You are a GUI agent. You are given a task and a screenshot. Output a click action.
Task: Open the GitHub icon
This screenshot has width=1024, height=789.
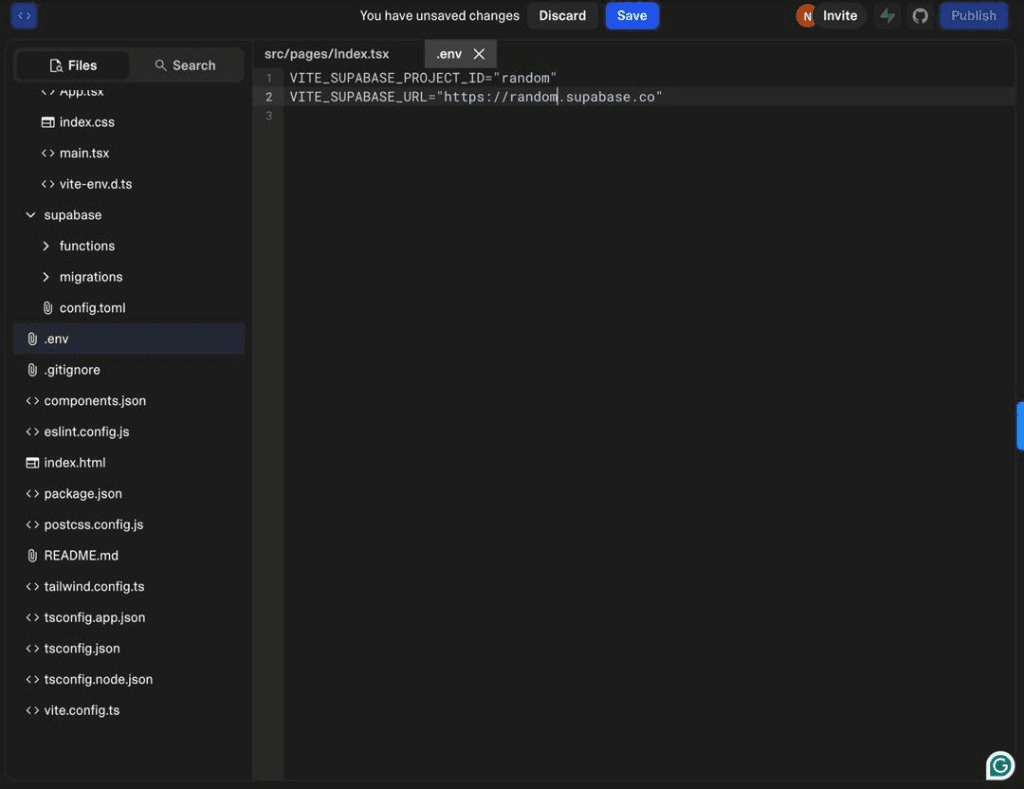click(920, 16)
